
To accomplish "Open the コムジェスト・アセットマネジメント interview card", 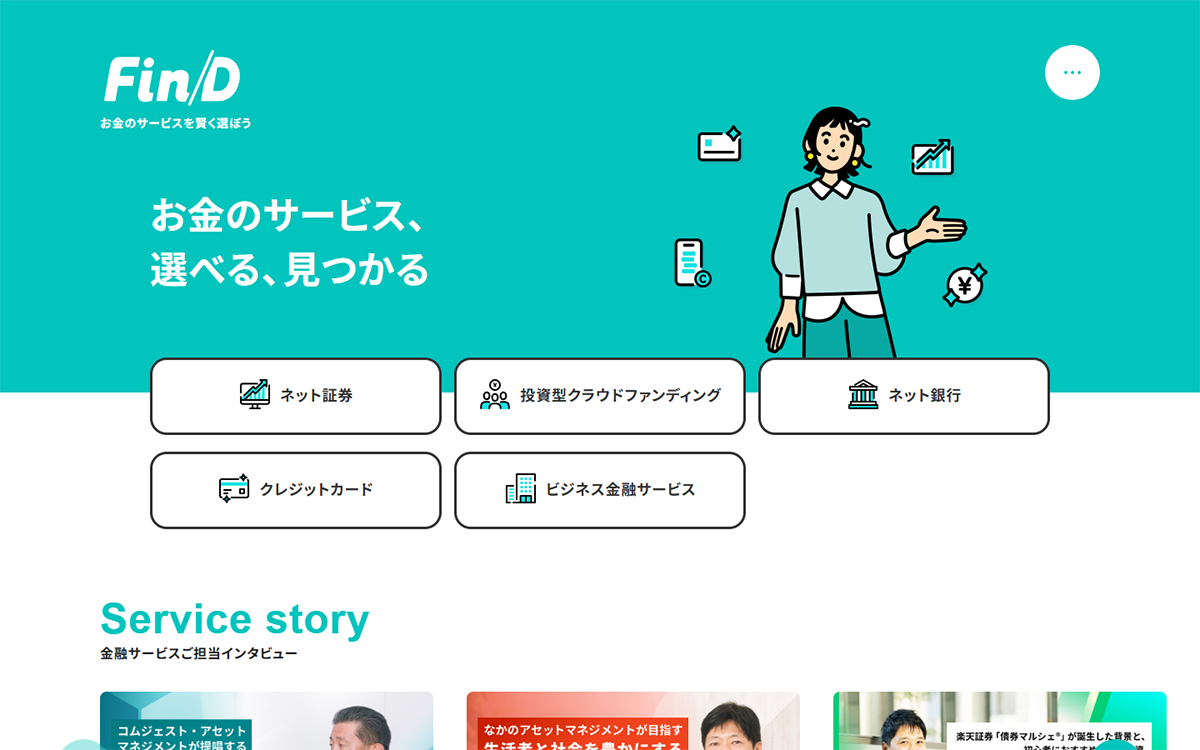I will click(x=266, y=721).
